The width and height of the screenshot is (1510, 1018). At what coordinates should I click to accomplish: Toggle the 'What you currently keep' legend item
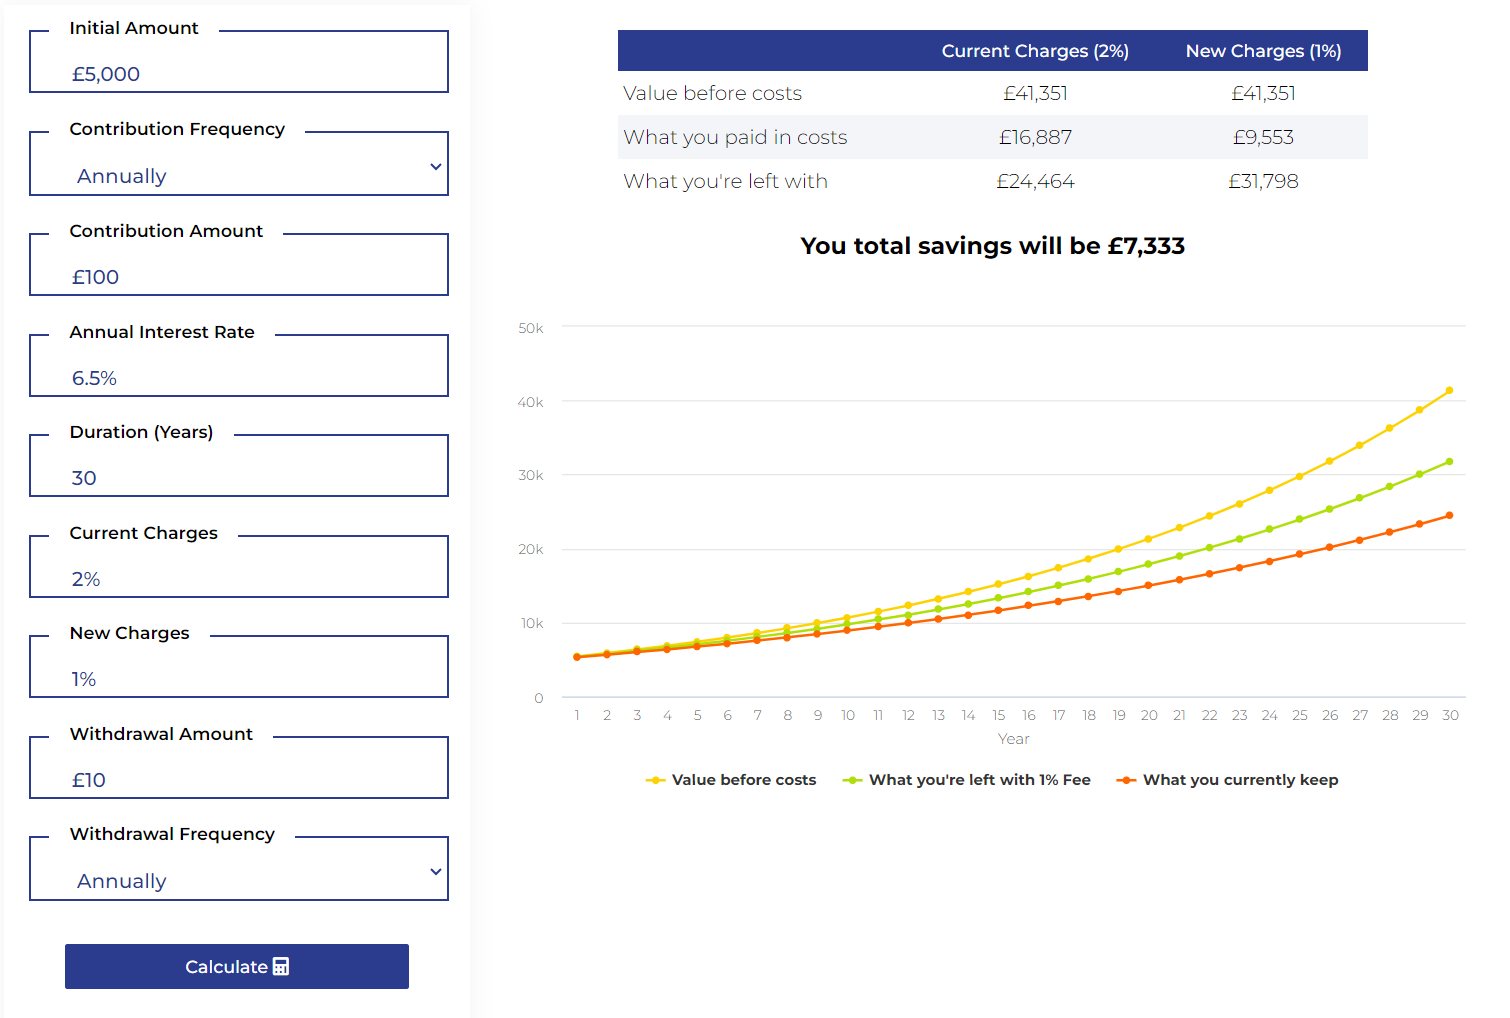(x=1228, y=780)
